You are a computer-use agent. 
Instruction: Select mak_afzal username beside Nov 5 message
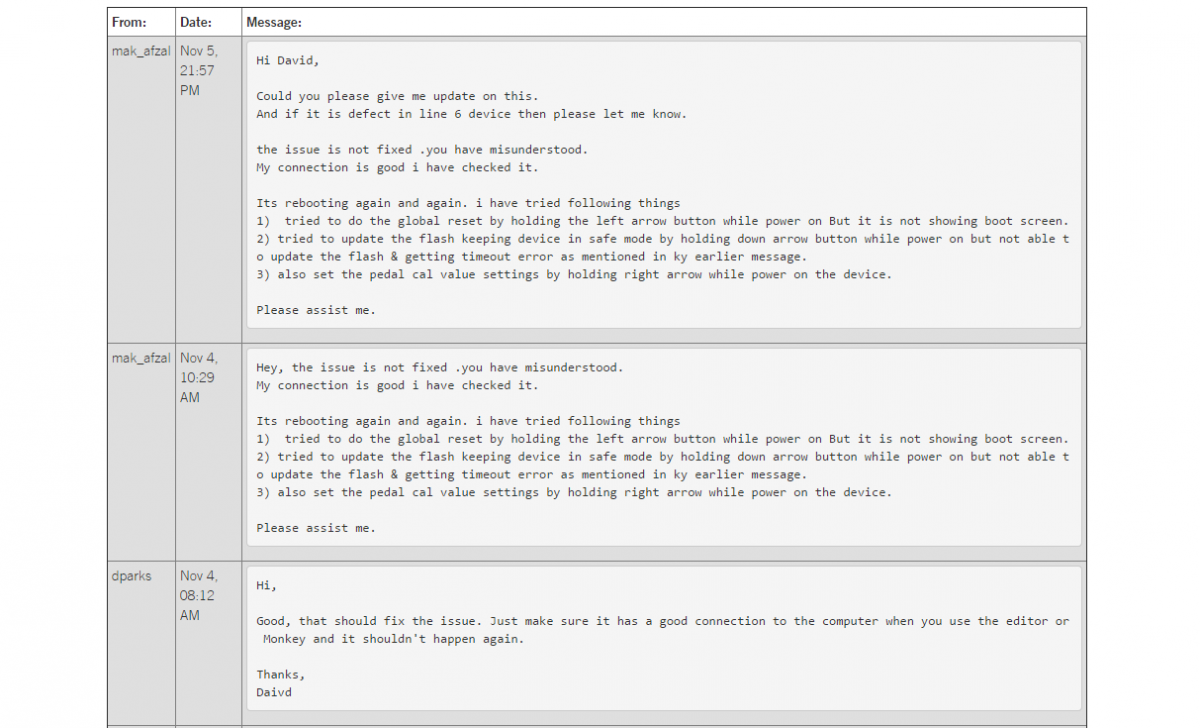point(141,50)
